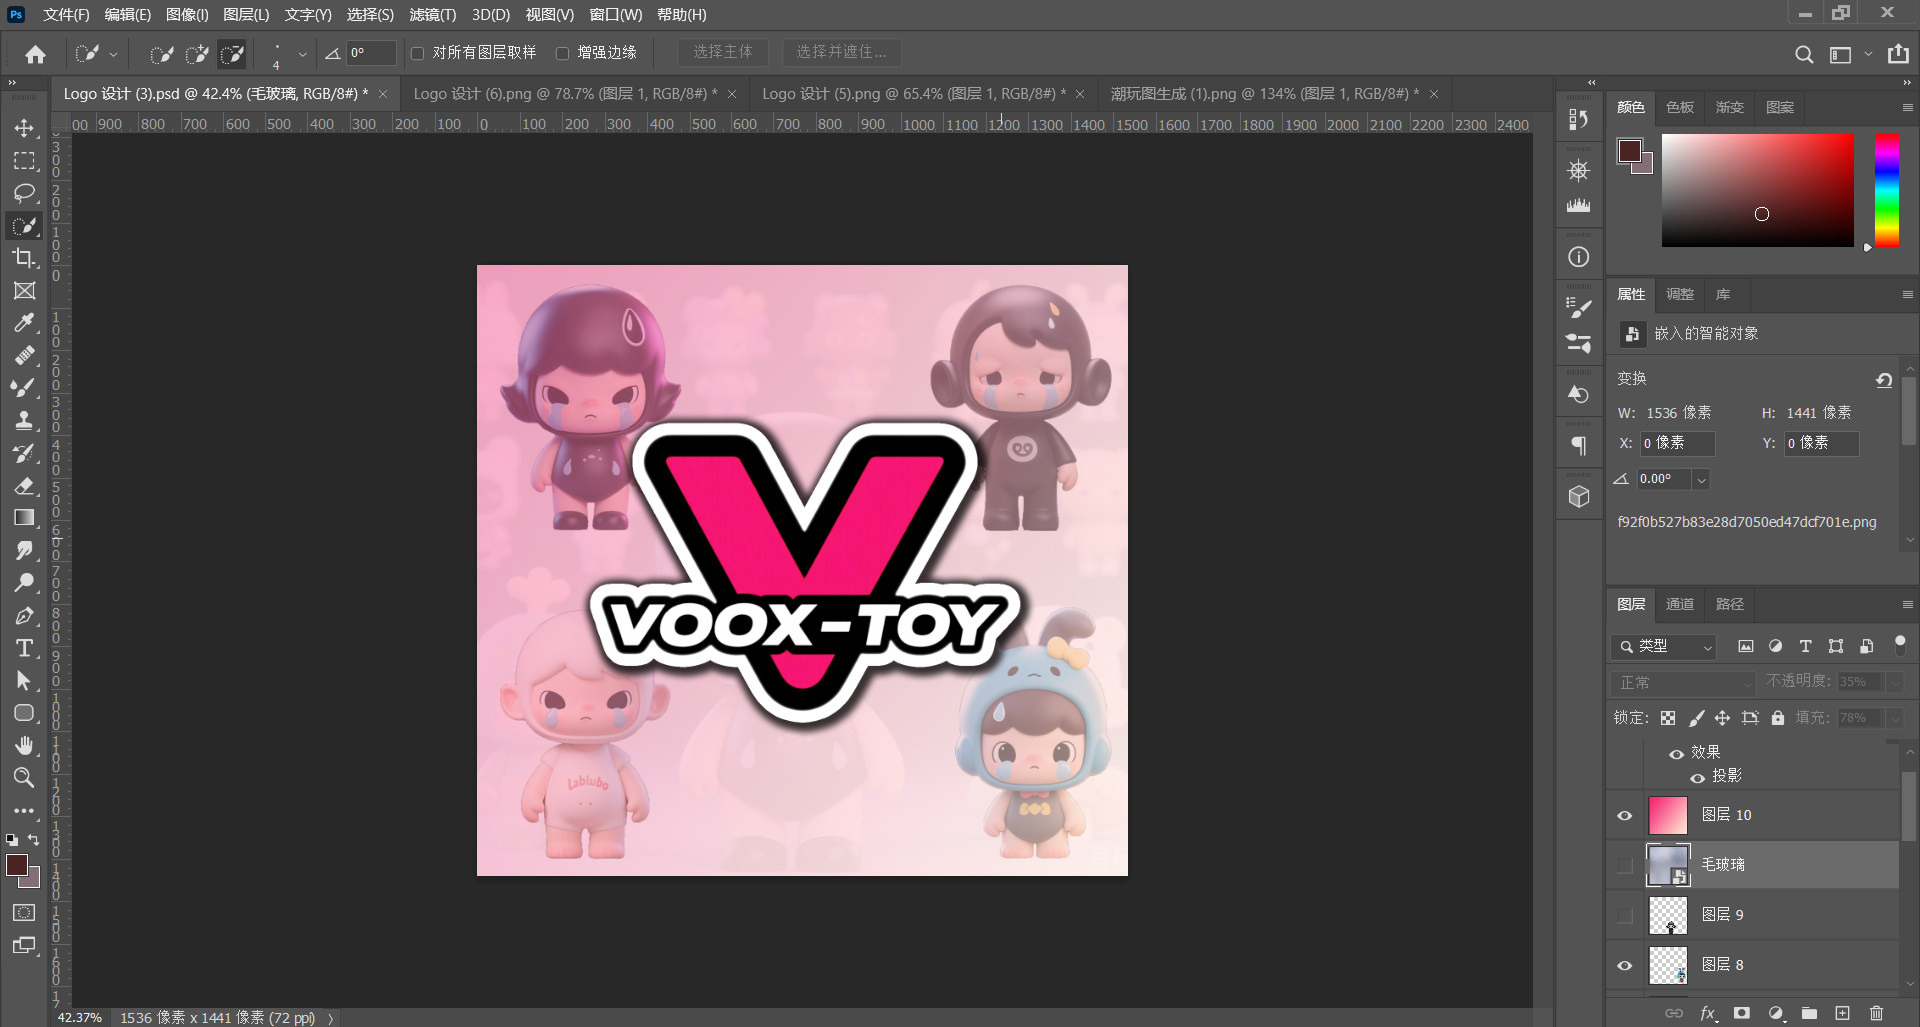Image resolution: width=1920 pixels, height=1027 pixels.
Task: Select the Gradient tool
Action: [24, 518]
